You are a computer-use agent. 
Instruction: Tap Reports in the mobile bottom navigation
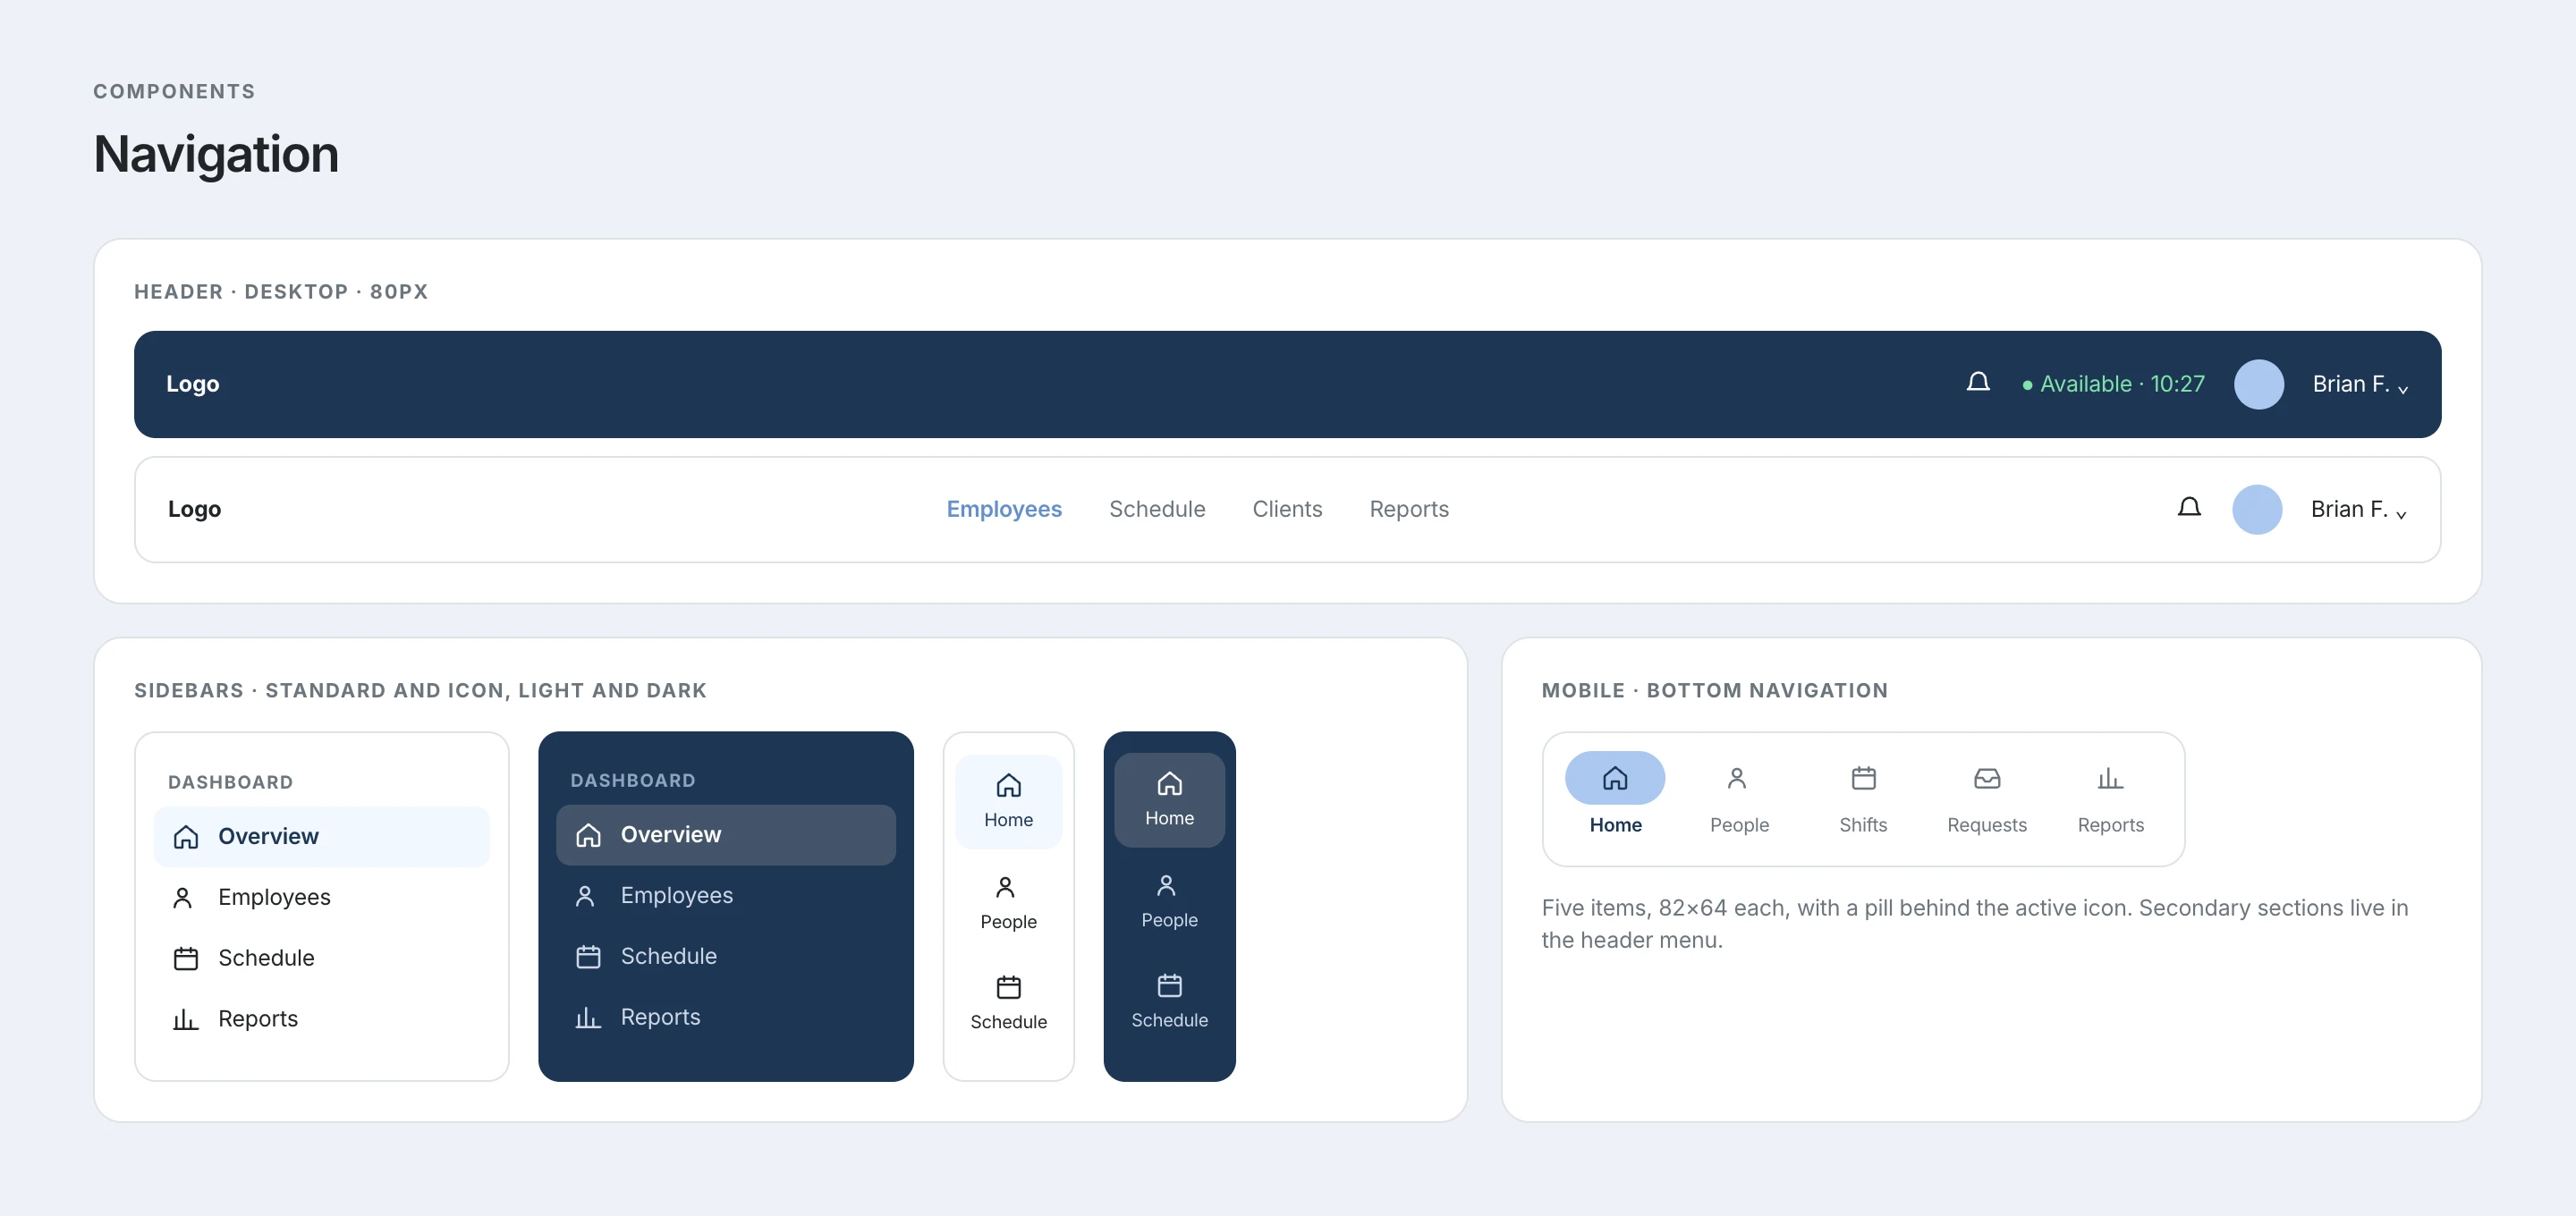(x=2110, y=798)
